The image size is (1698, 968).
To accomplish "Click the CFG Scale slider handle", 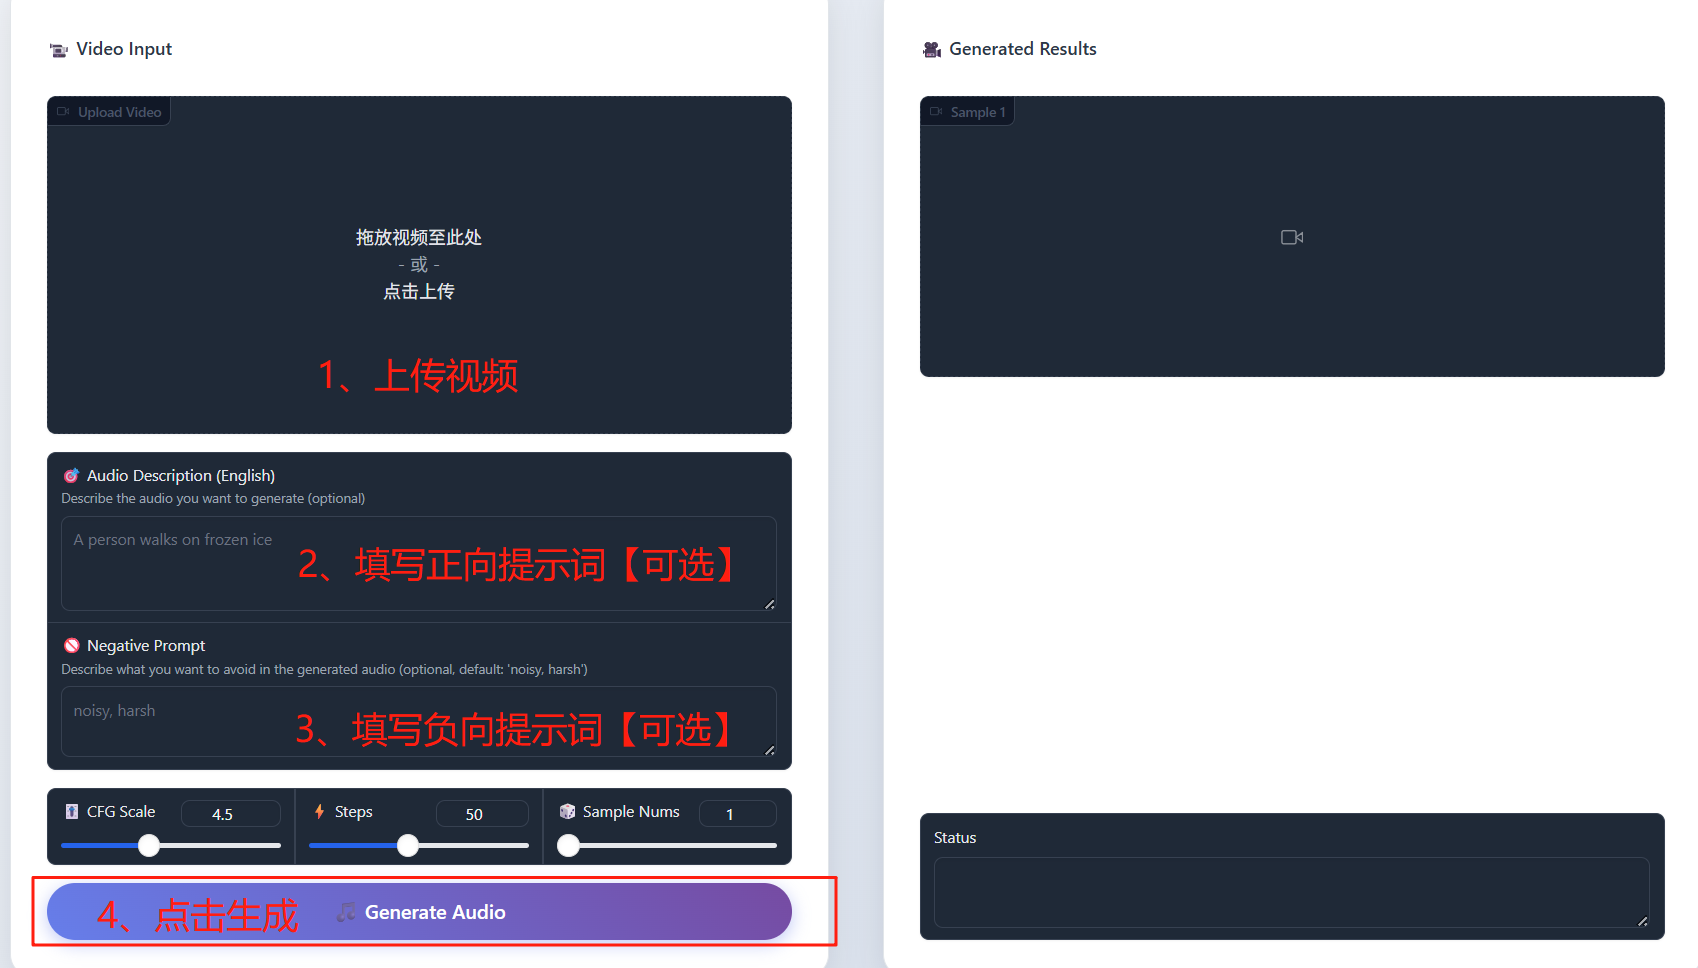I will click(149, 845).
